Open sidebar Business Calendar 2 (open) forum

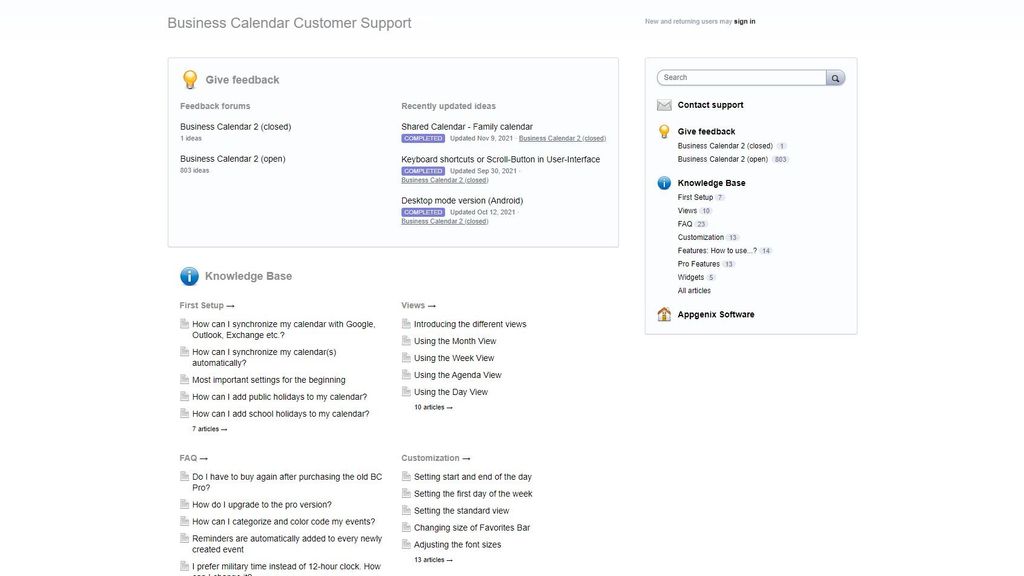(x=722, y=159)
